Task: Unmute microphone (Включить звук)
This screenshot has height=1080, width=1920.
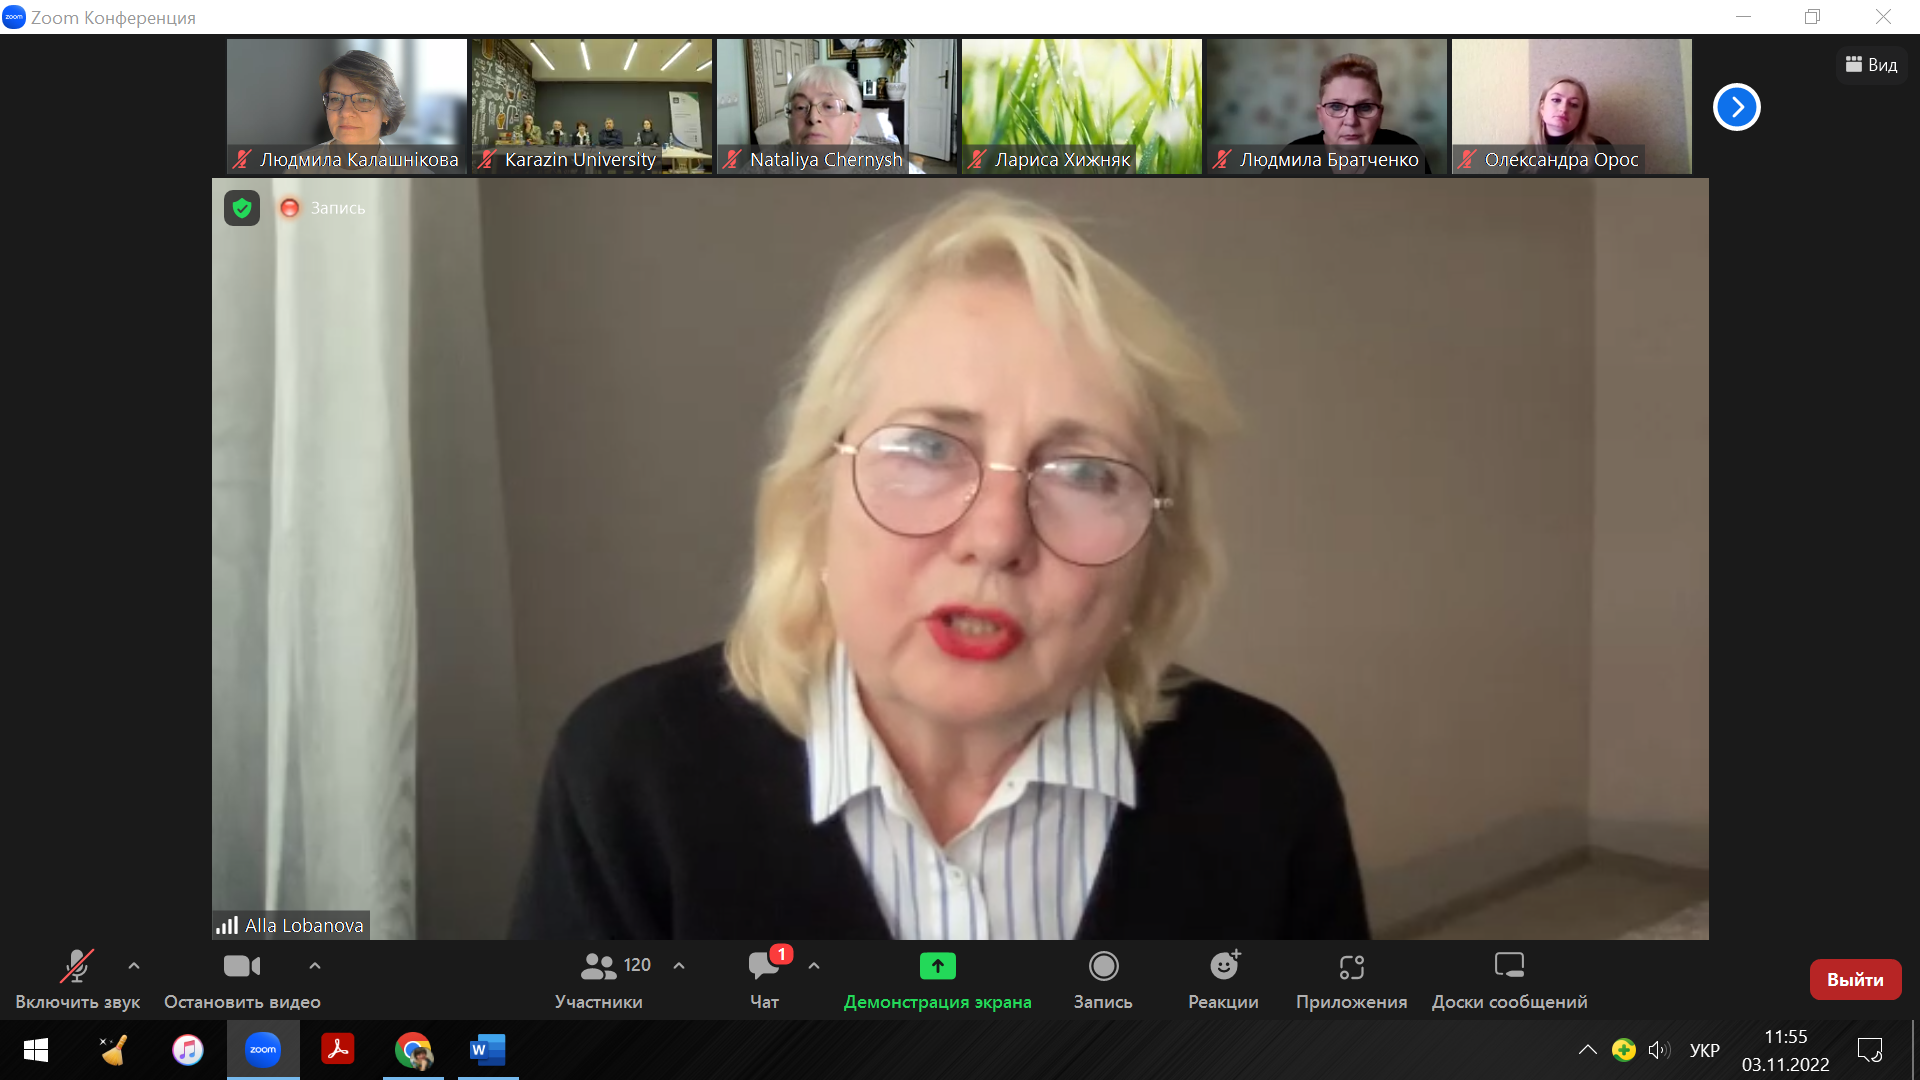Action: 77,966
